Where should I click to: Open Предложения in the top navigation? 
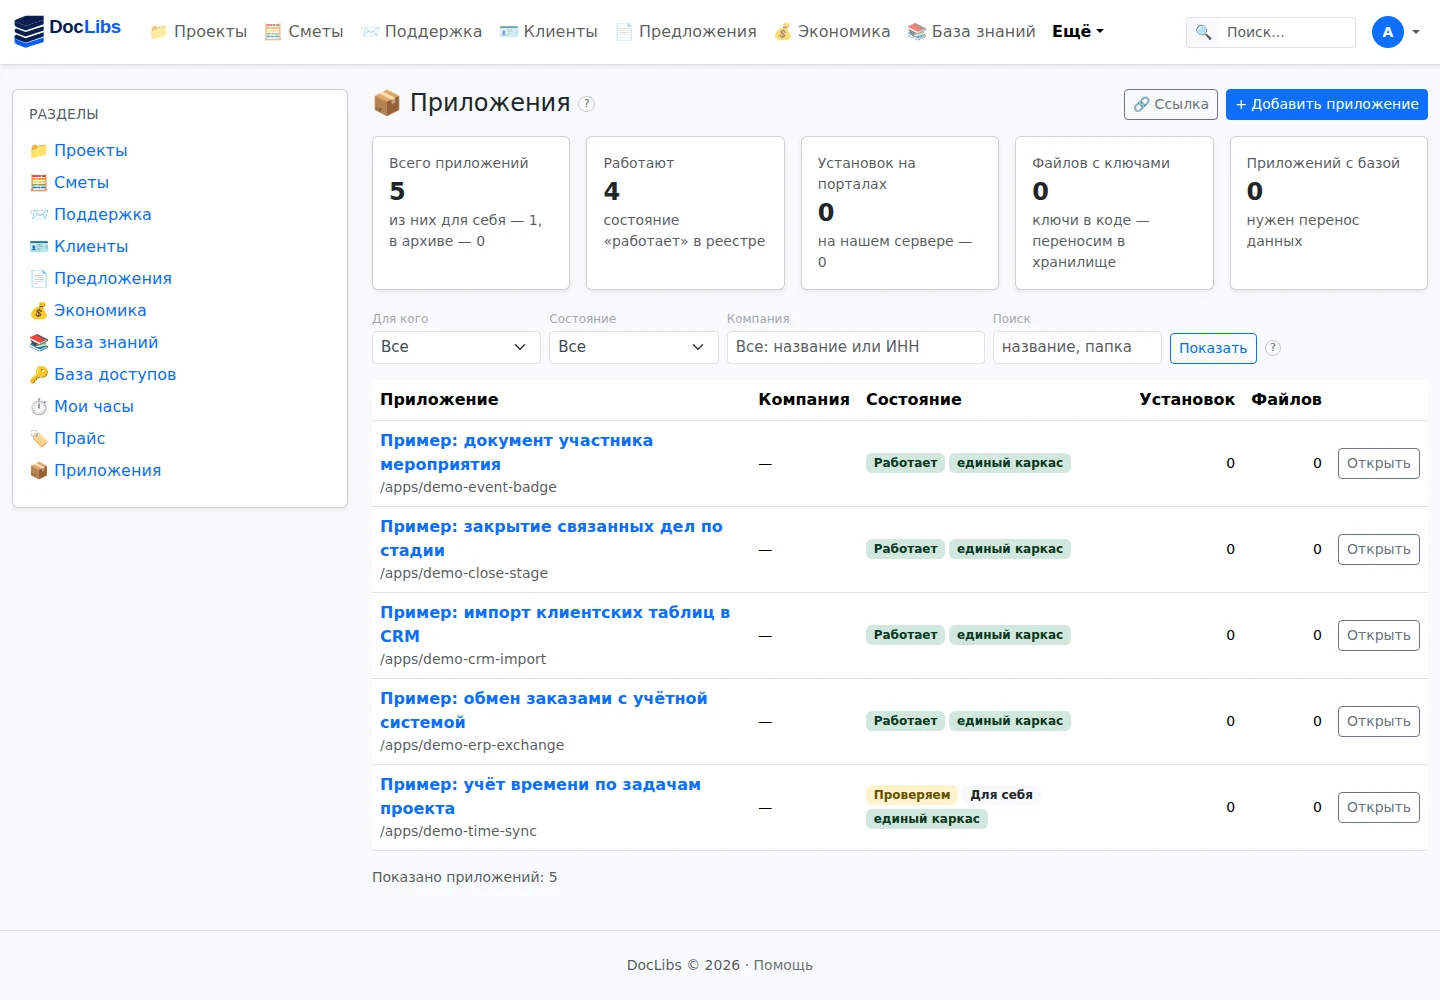[x=686, y=32]
